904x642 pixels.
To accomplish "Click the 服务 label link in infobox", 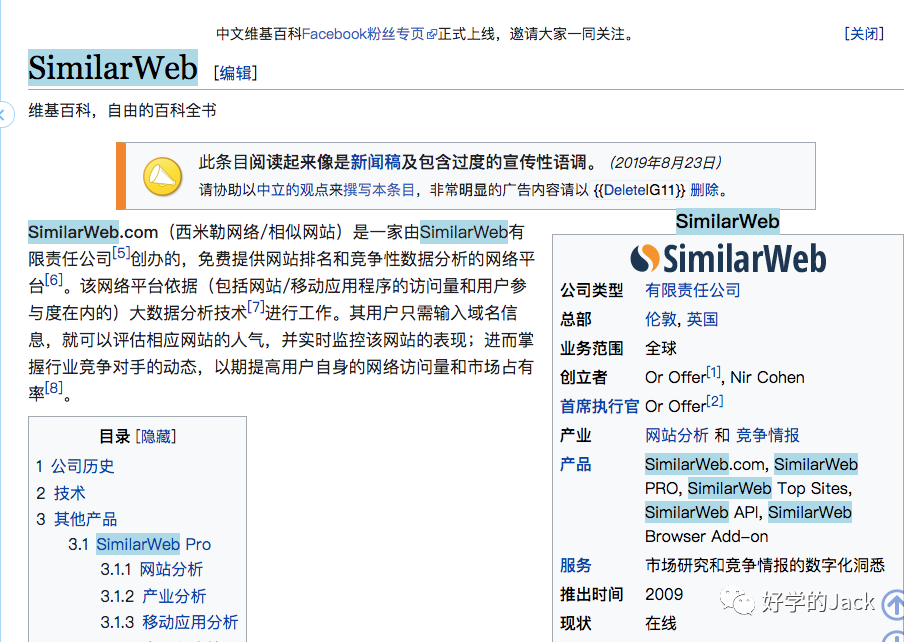I will tap(575, 565).
